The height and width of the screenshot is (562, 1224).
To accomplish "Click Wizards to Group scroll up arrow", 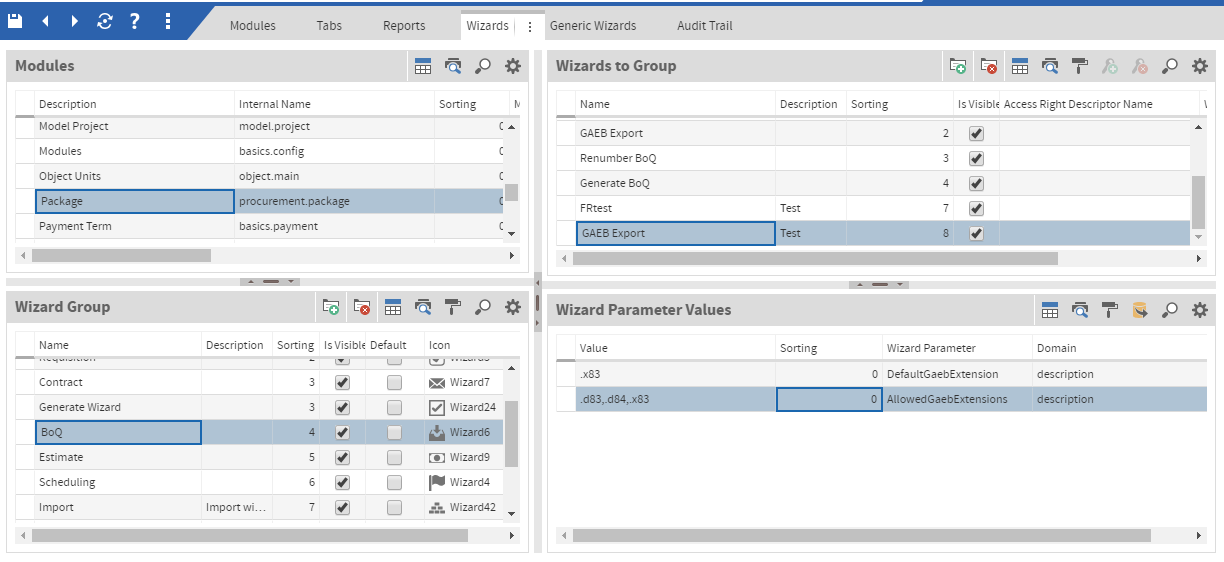I will click(1199, 127).
